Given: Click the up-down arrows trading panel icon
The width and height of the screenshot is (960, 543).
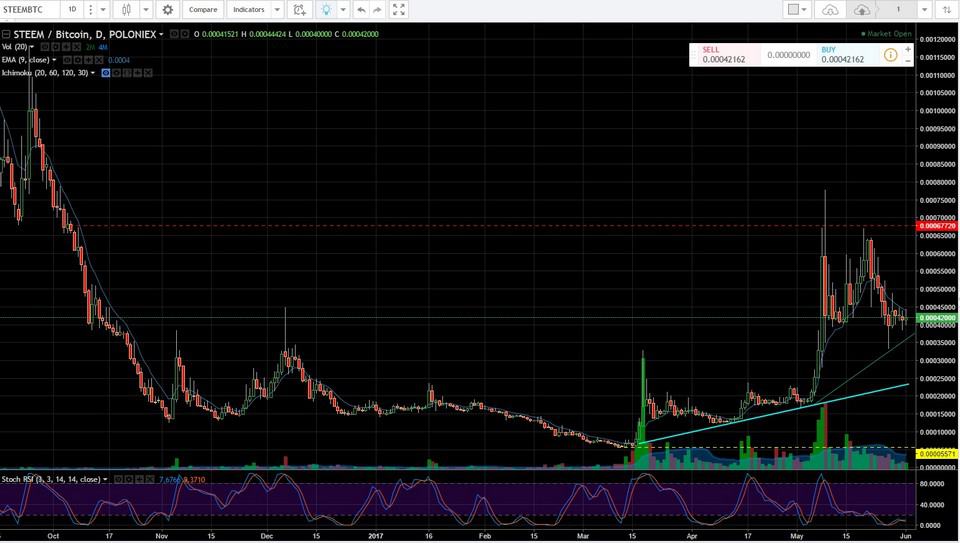Looking at the screenshot, I should click(x=947, y=10).
